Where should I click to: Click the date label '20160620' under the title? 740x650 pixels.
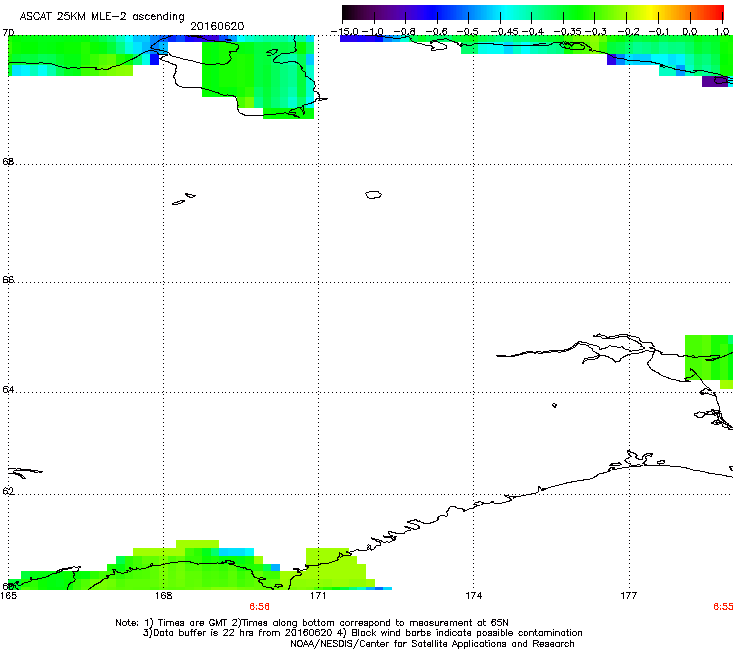(217, 26)
